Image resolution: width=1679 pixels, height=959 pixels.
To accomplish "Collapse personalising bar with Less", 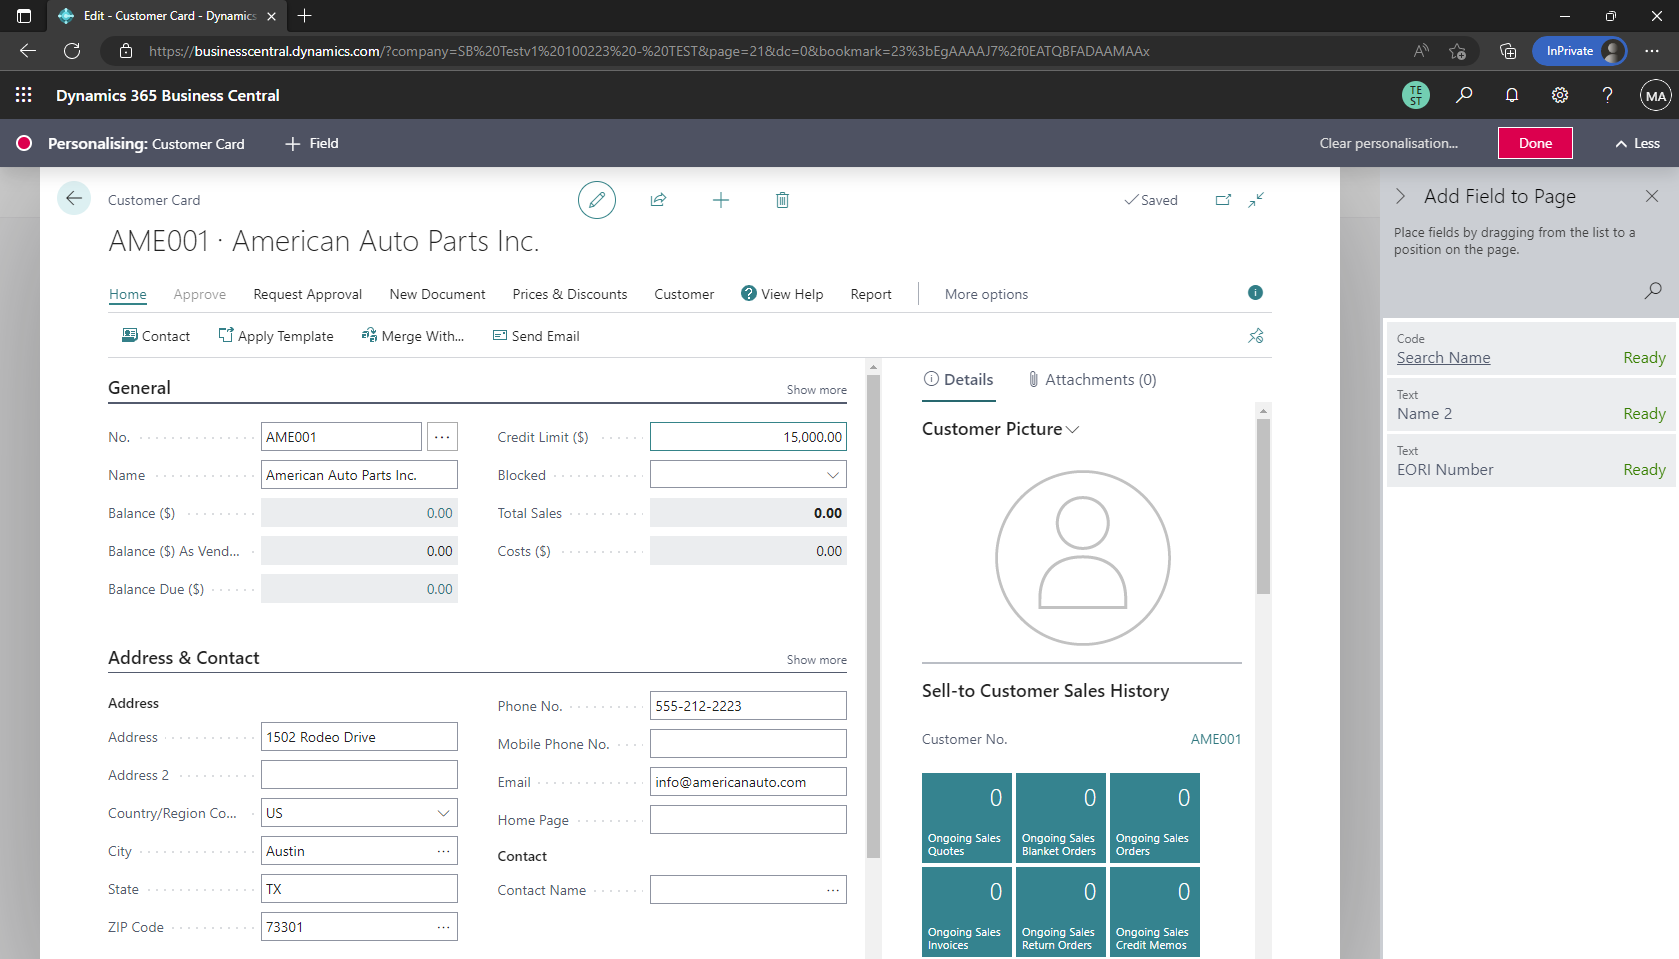I will pyautogui.click(x=1637, y=143).
